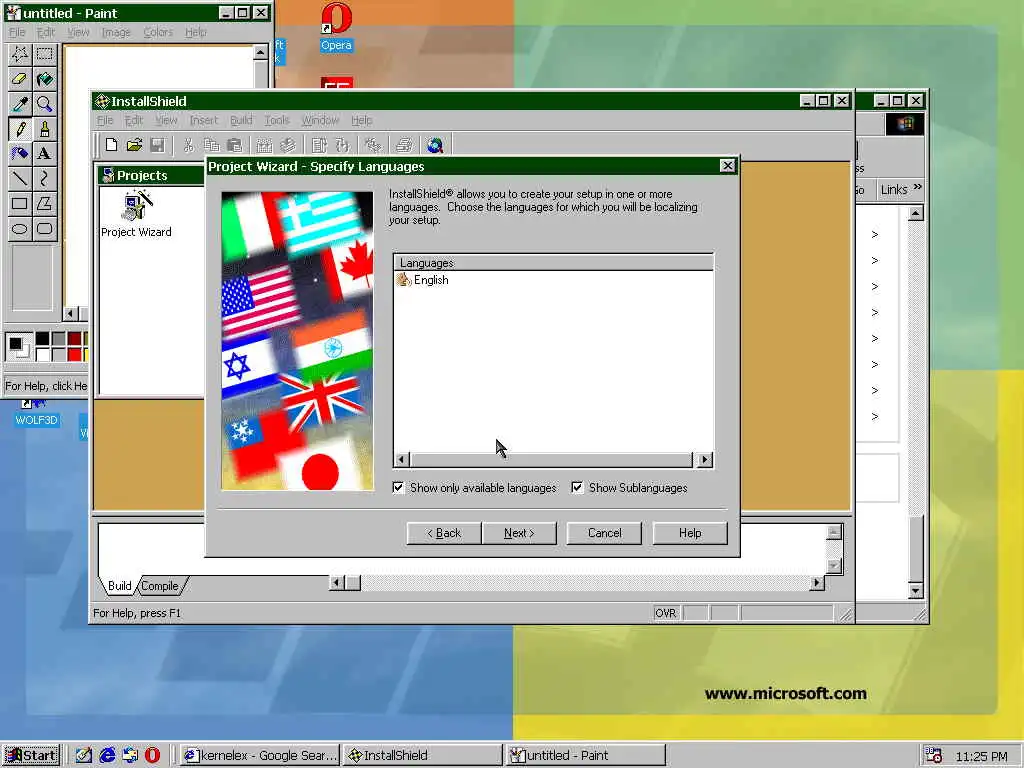1024x768 pixels.
Task: Click the Cut scissors icon in InstallShield toolbar
Action: point(188,145)
